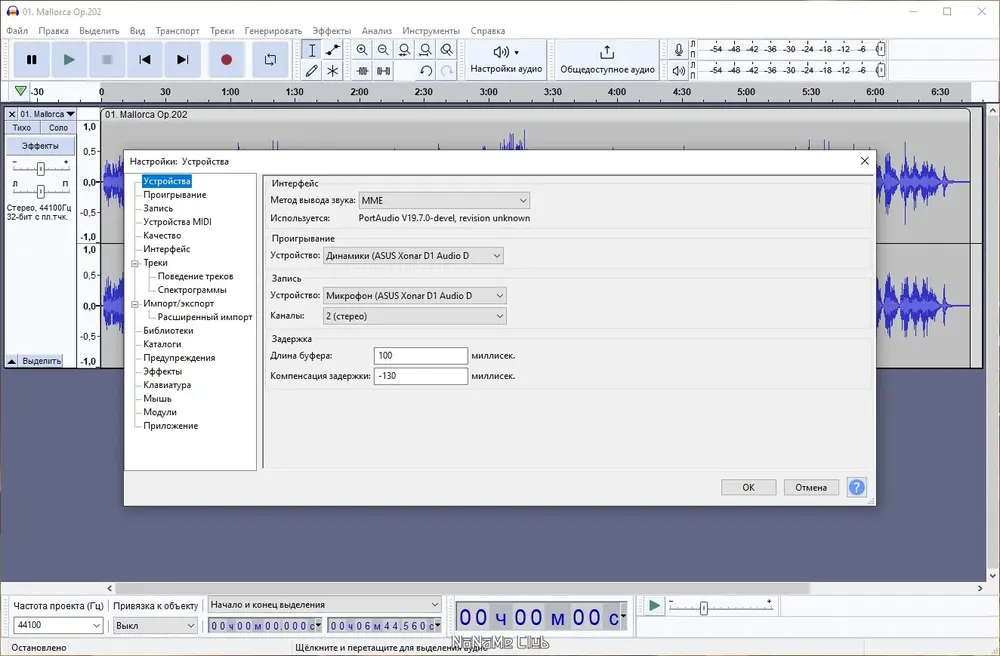Select the Draw pencil tool
Viewport: 1000px width, 656px height.
click(311, 71)
